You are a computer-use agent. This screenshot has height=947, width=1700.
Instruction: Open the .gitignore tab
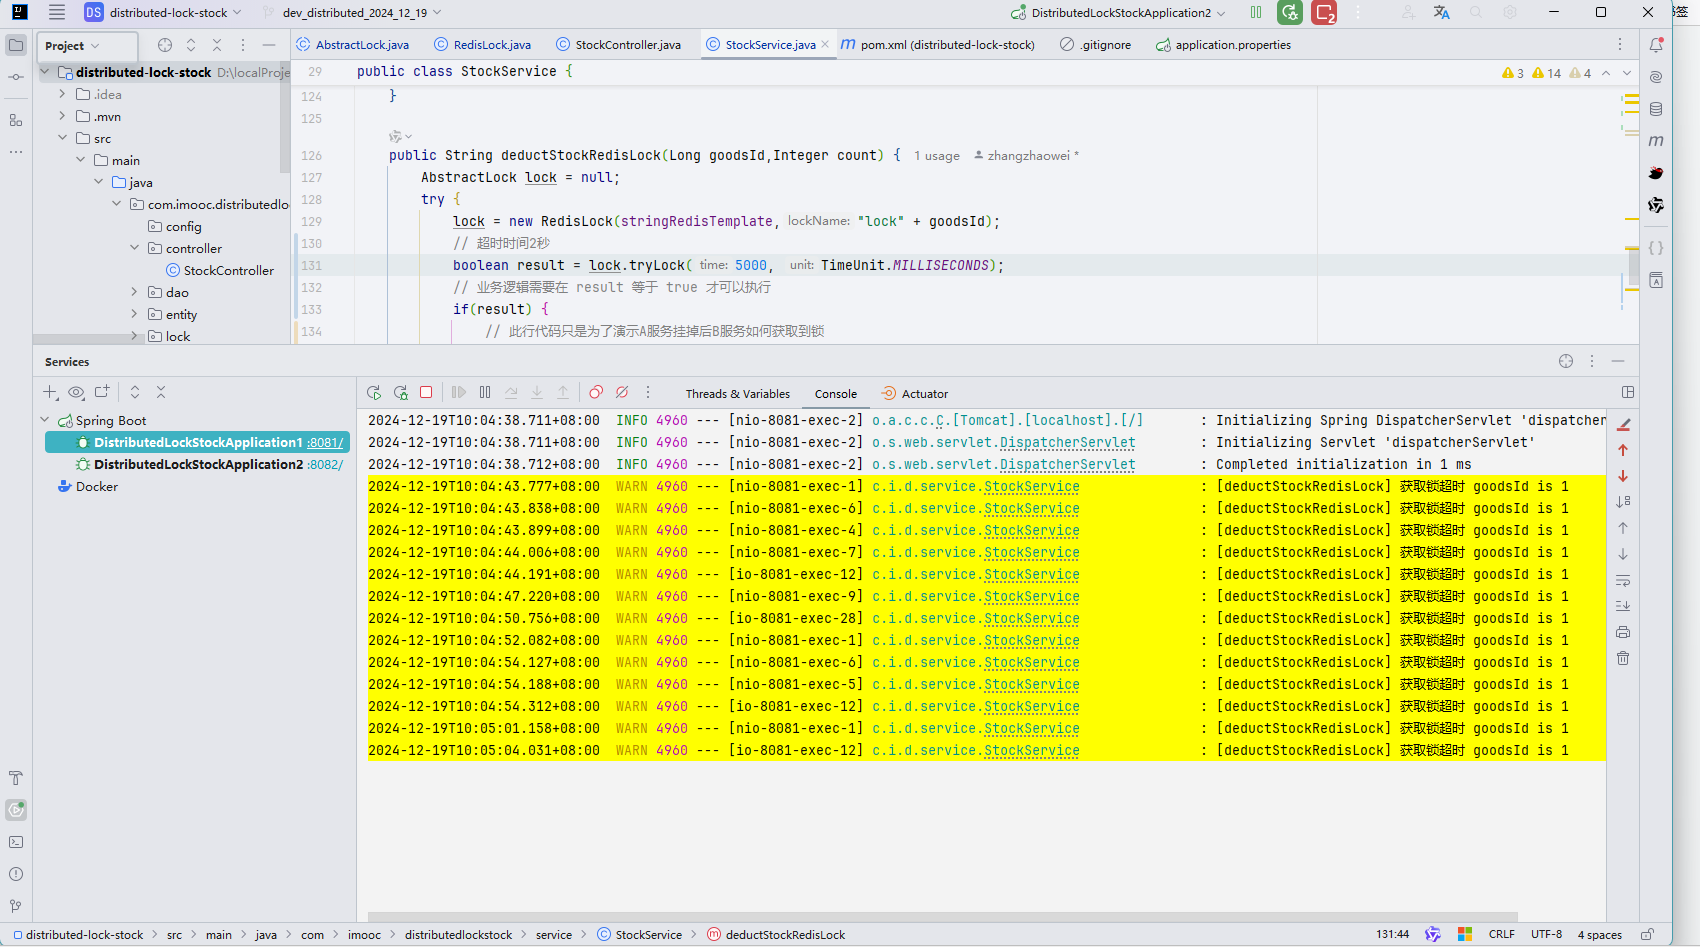(x=1096, y=45)
